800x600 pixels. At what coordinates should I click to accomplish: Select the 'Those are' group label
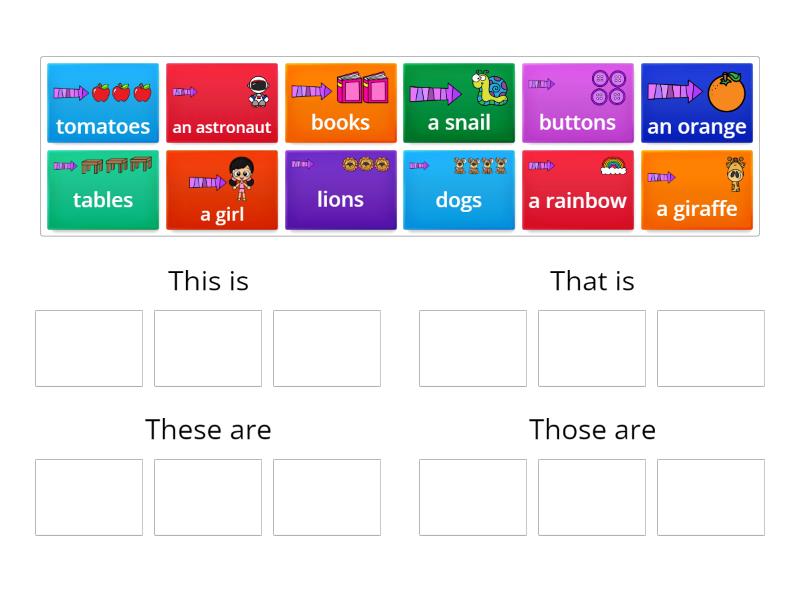(x=592, y=429)
